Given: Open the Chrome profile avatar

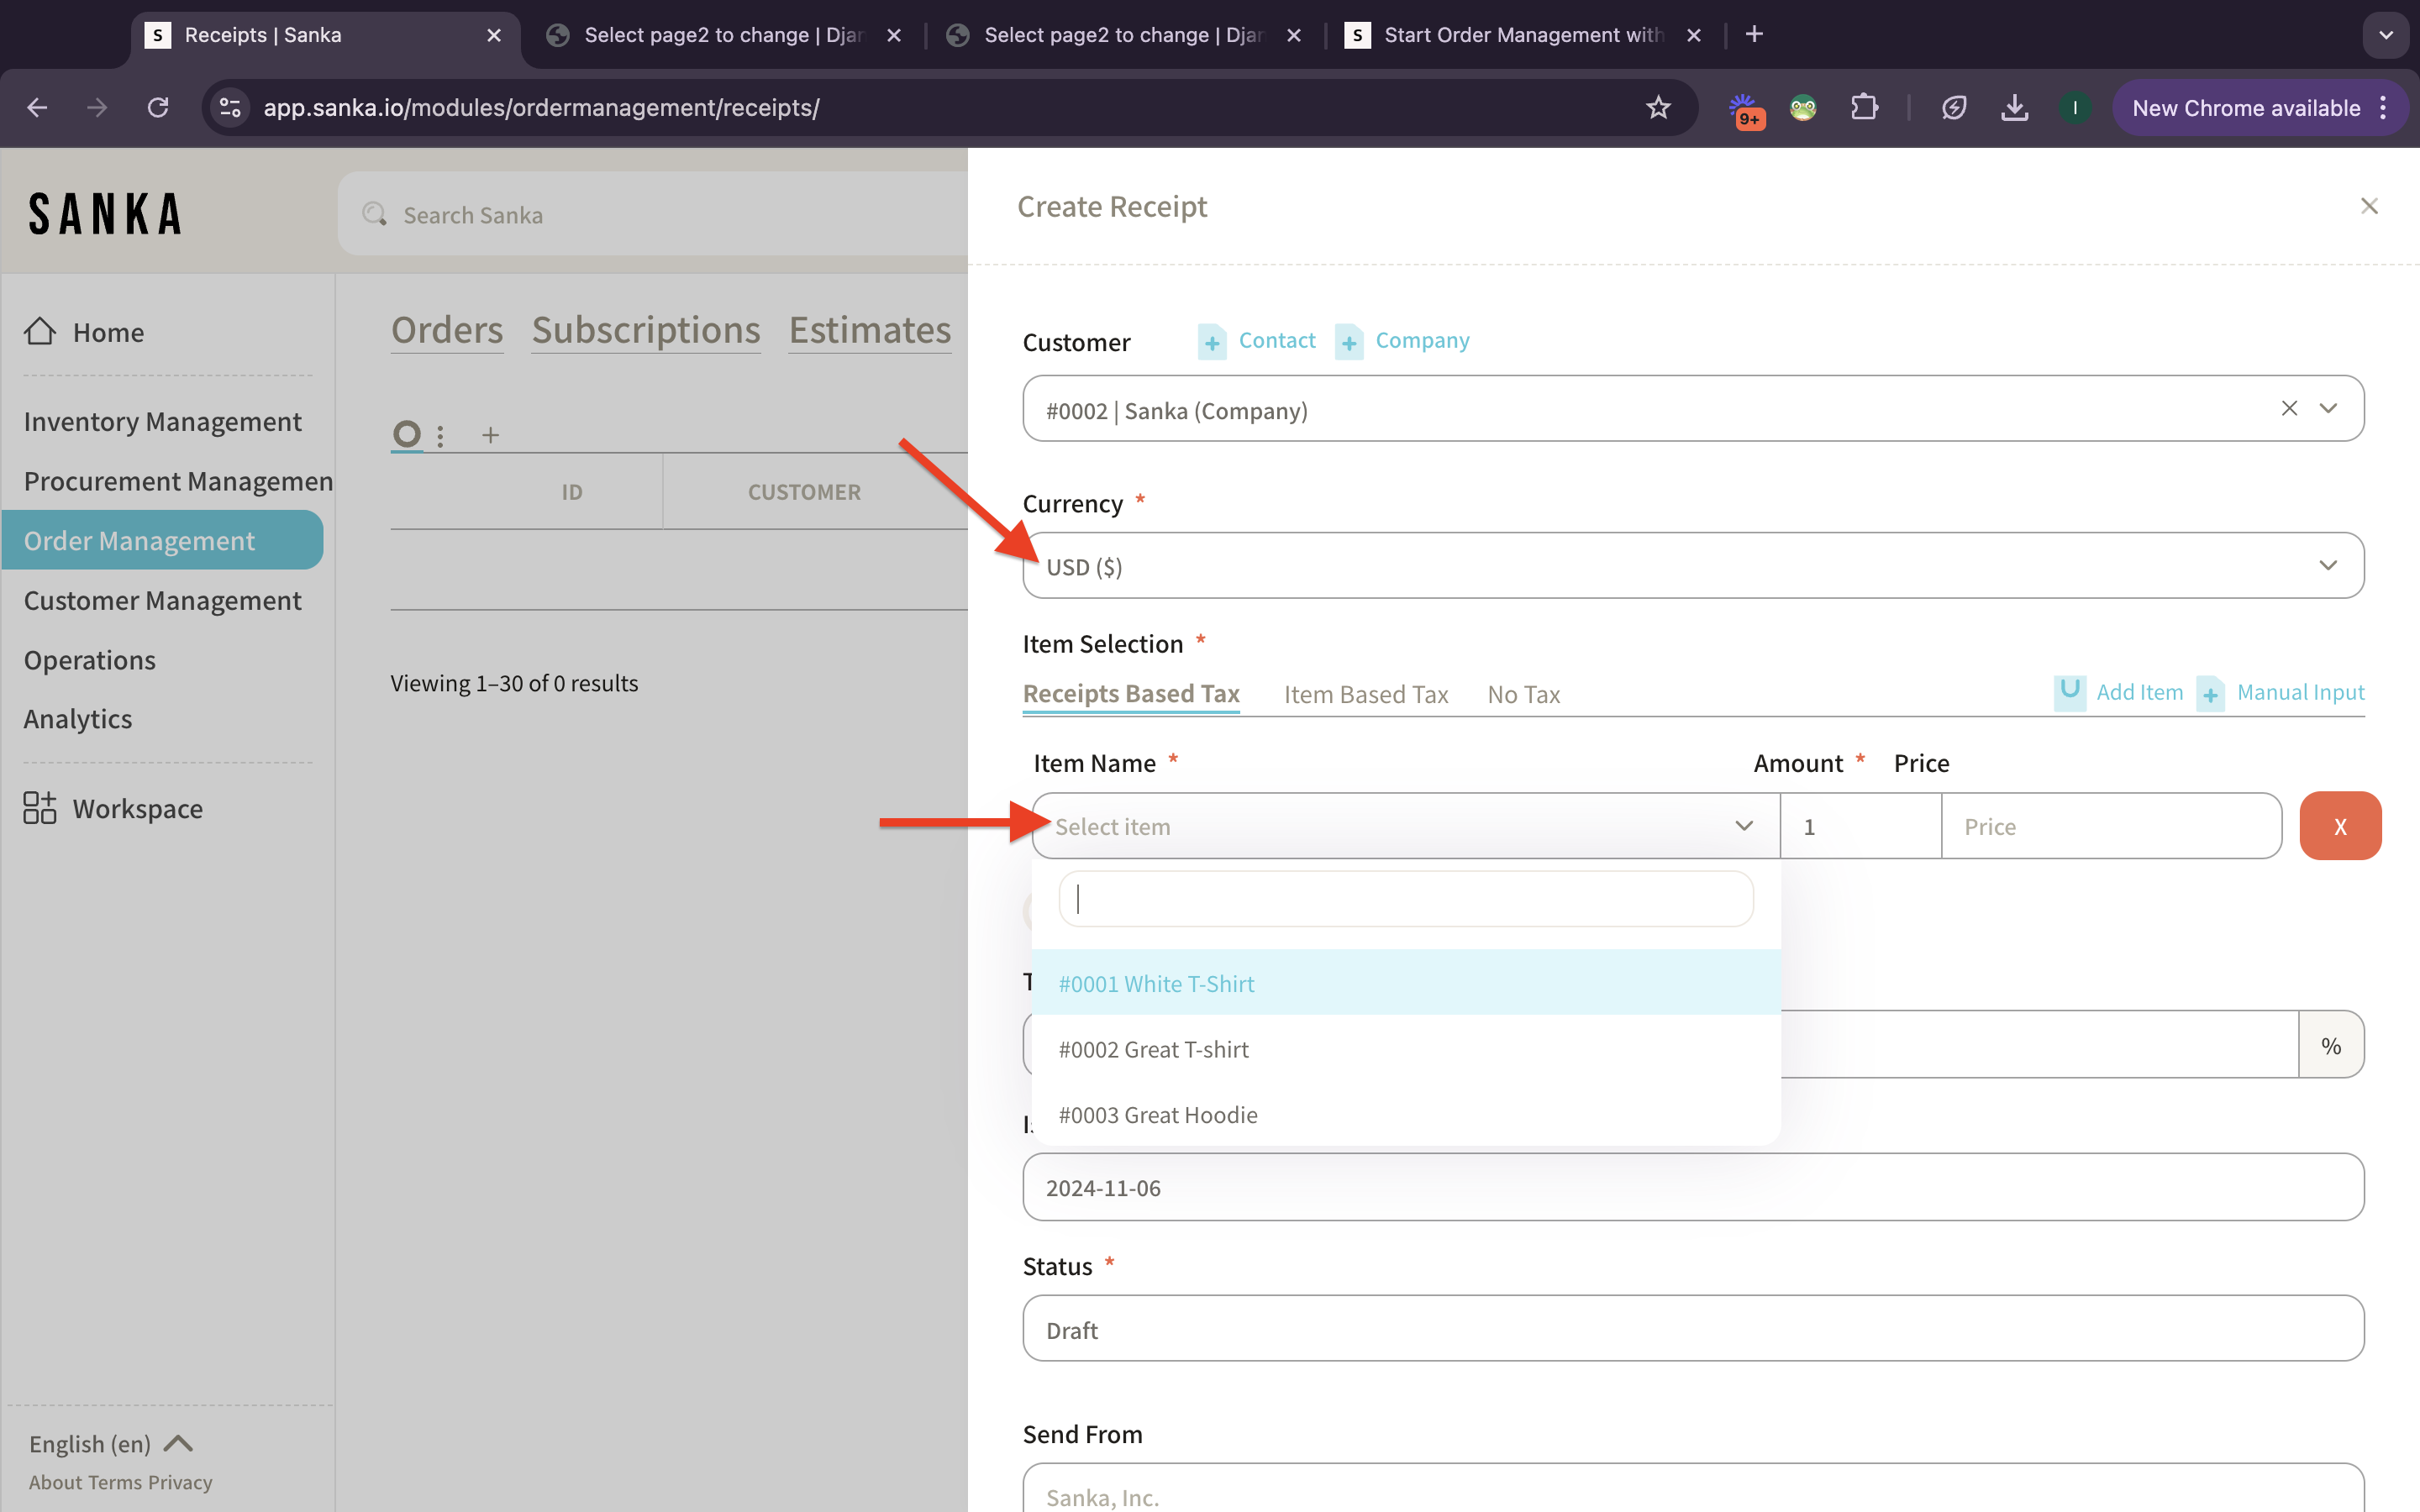Looking at the screenshot, I should coord(2075,107).
